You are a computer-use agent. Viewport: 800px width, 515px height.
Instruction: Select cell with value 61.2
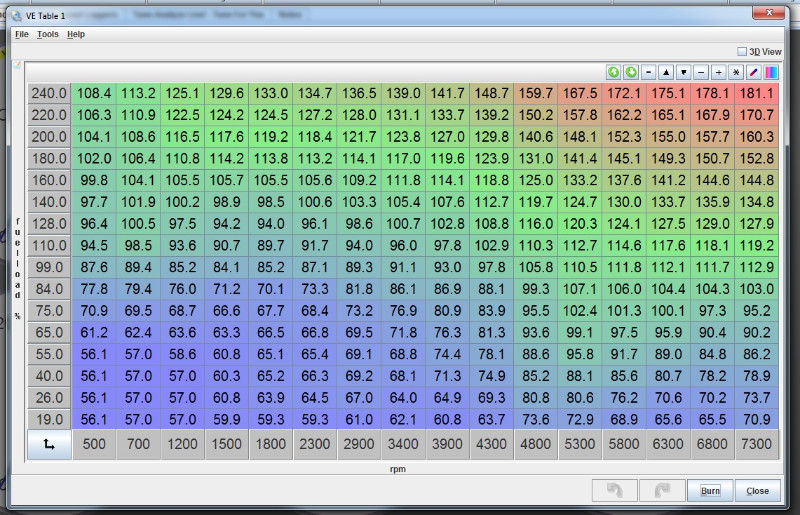tap(94, 332)
